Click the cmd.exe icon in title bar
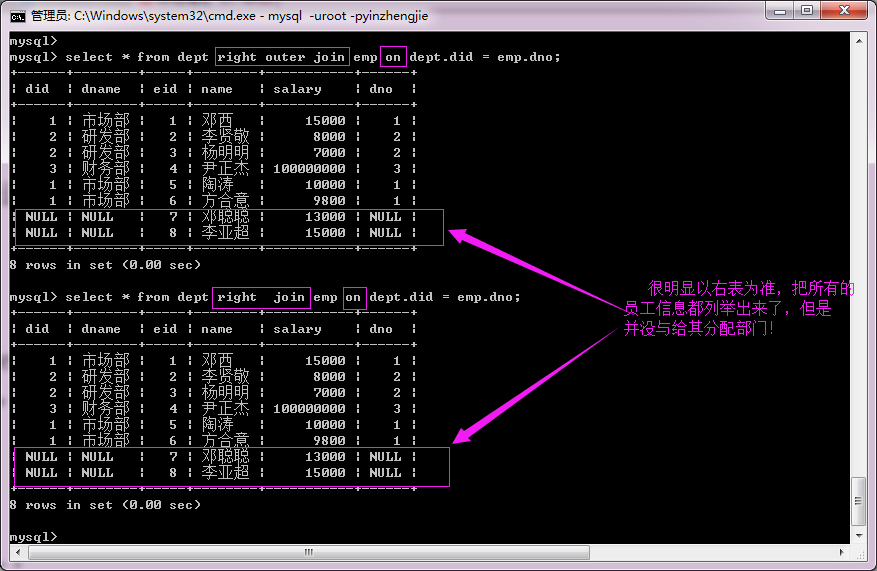Screen dimensions: 877x571 click(x=18, y=17)
